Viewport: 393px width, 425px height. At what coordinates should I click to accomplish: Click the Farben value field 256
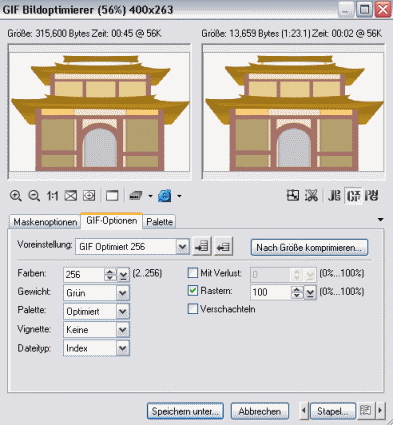click(83, 275)
